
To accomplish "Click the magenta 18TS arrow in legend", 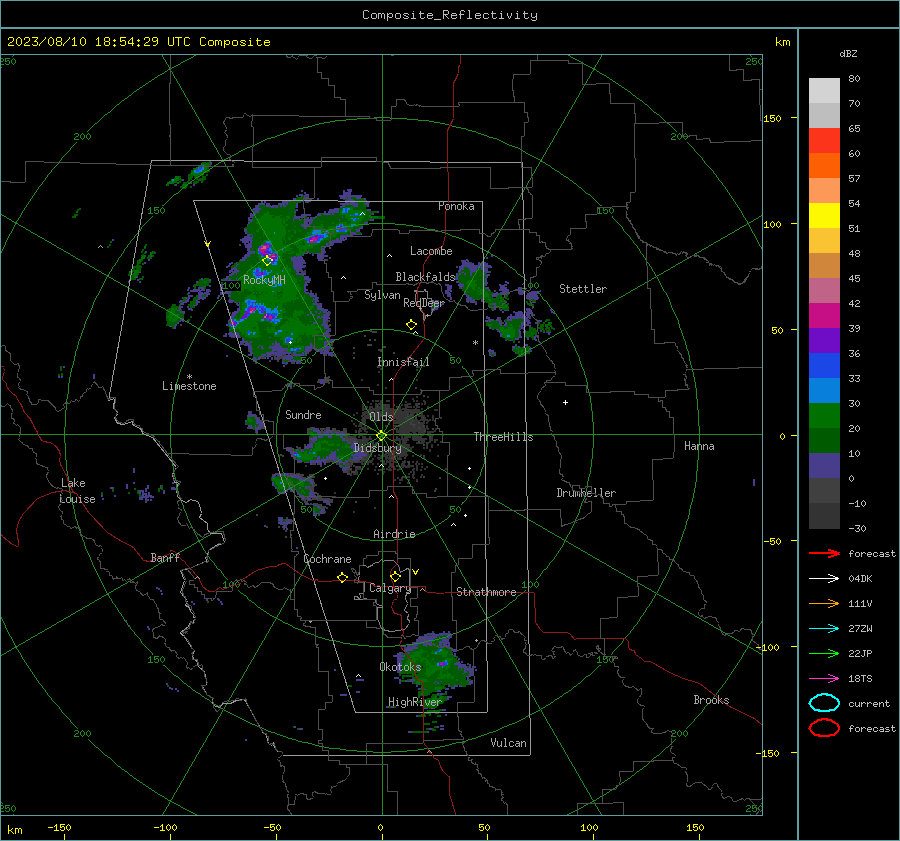I will [824, 679].
